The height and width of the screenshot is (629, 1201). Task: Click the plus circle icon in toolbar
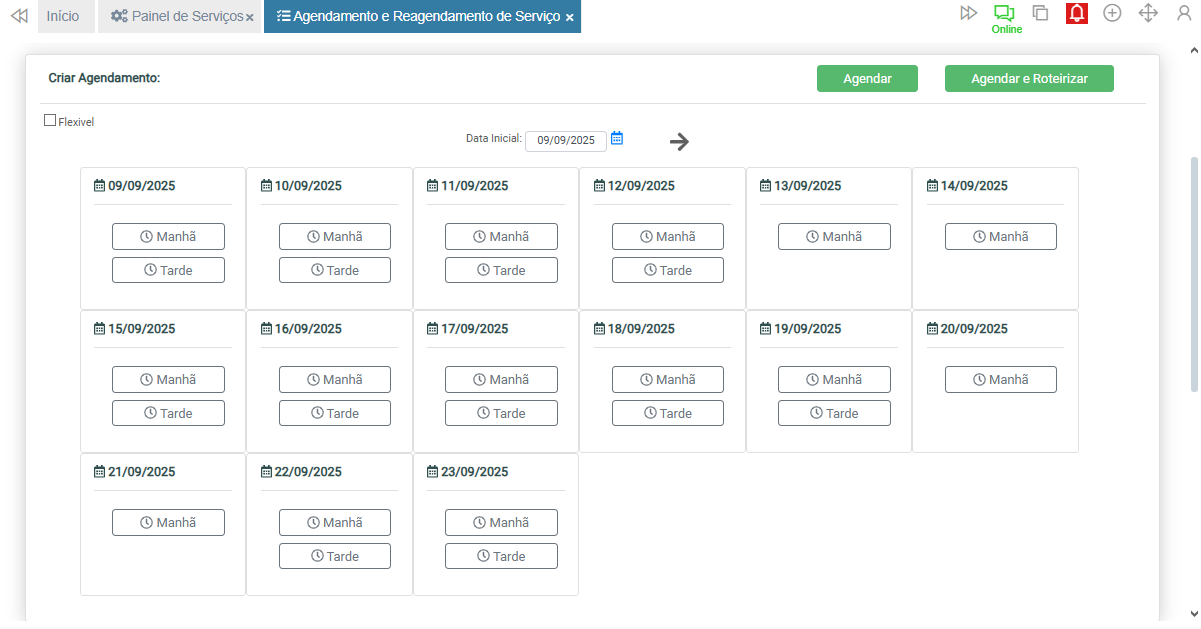point(1112,13)
